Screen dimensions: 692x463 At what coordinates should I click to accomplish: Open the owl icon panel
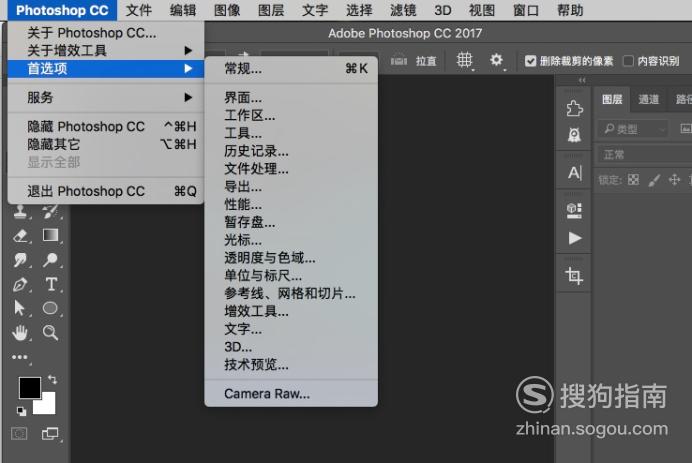[574, 135]
